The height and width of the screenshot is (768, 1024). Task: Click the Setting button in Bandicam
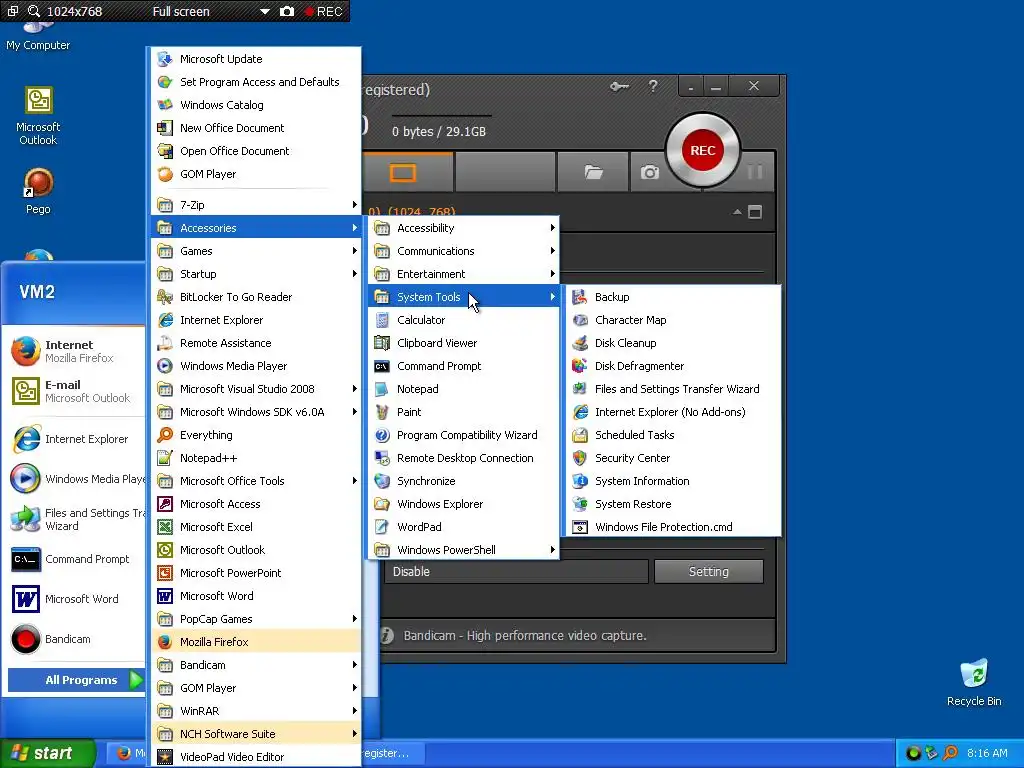point(709,571)
